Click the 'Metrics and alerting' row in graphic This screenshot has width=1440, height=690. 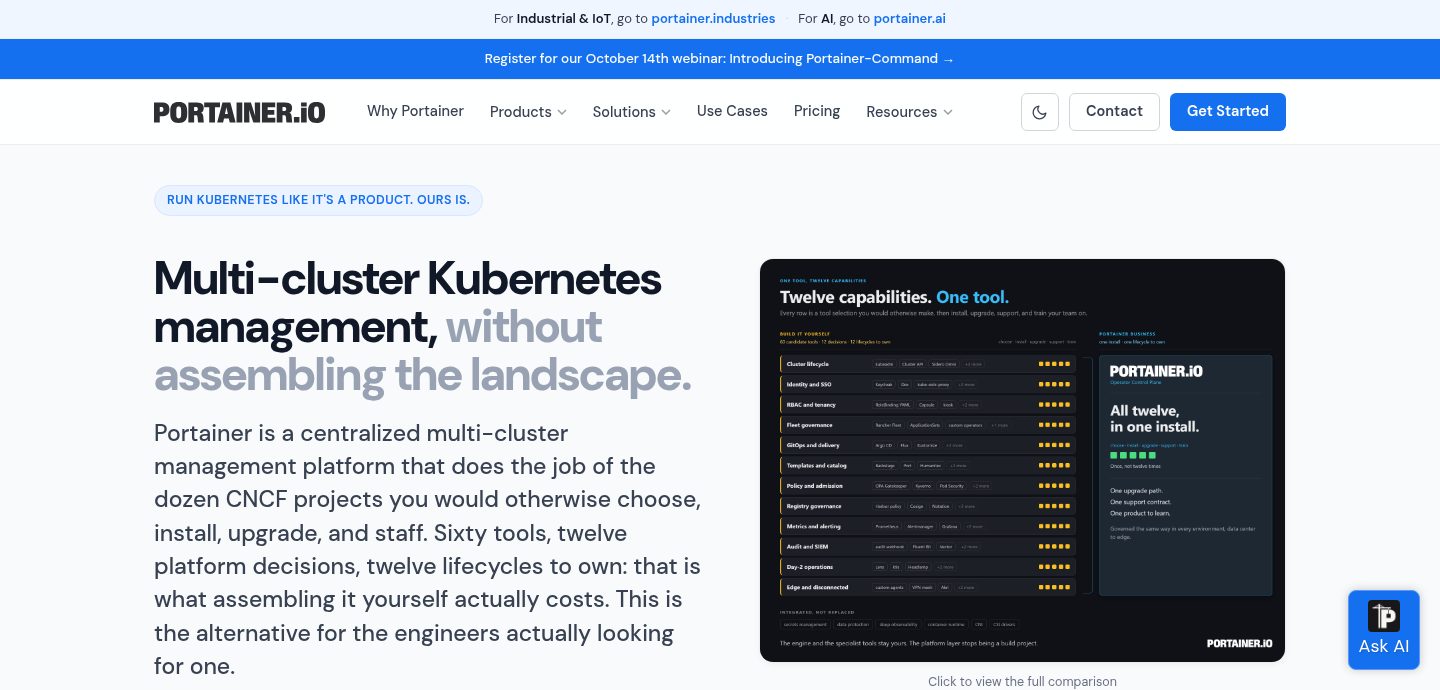927,526
